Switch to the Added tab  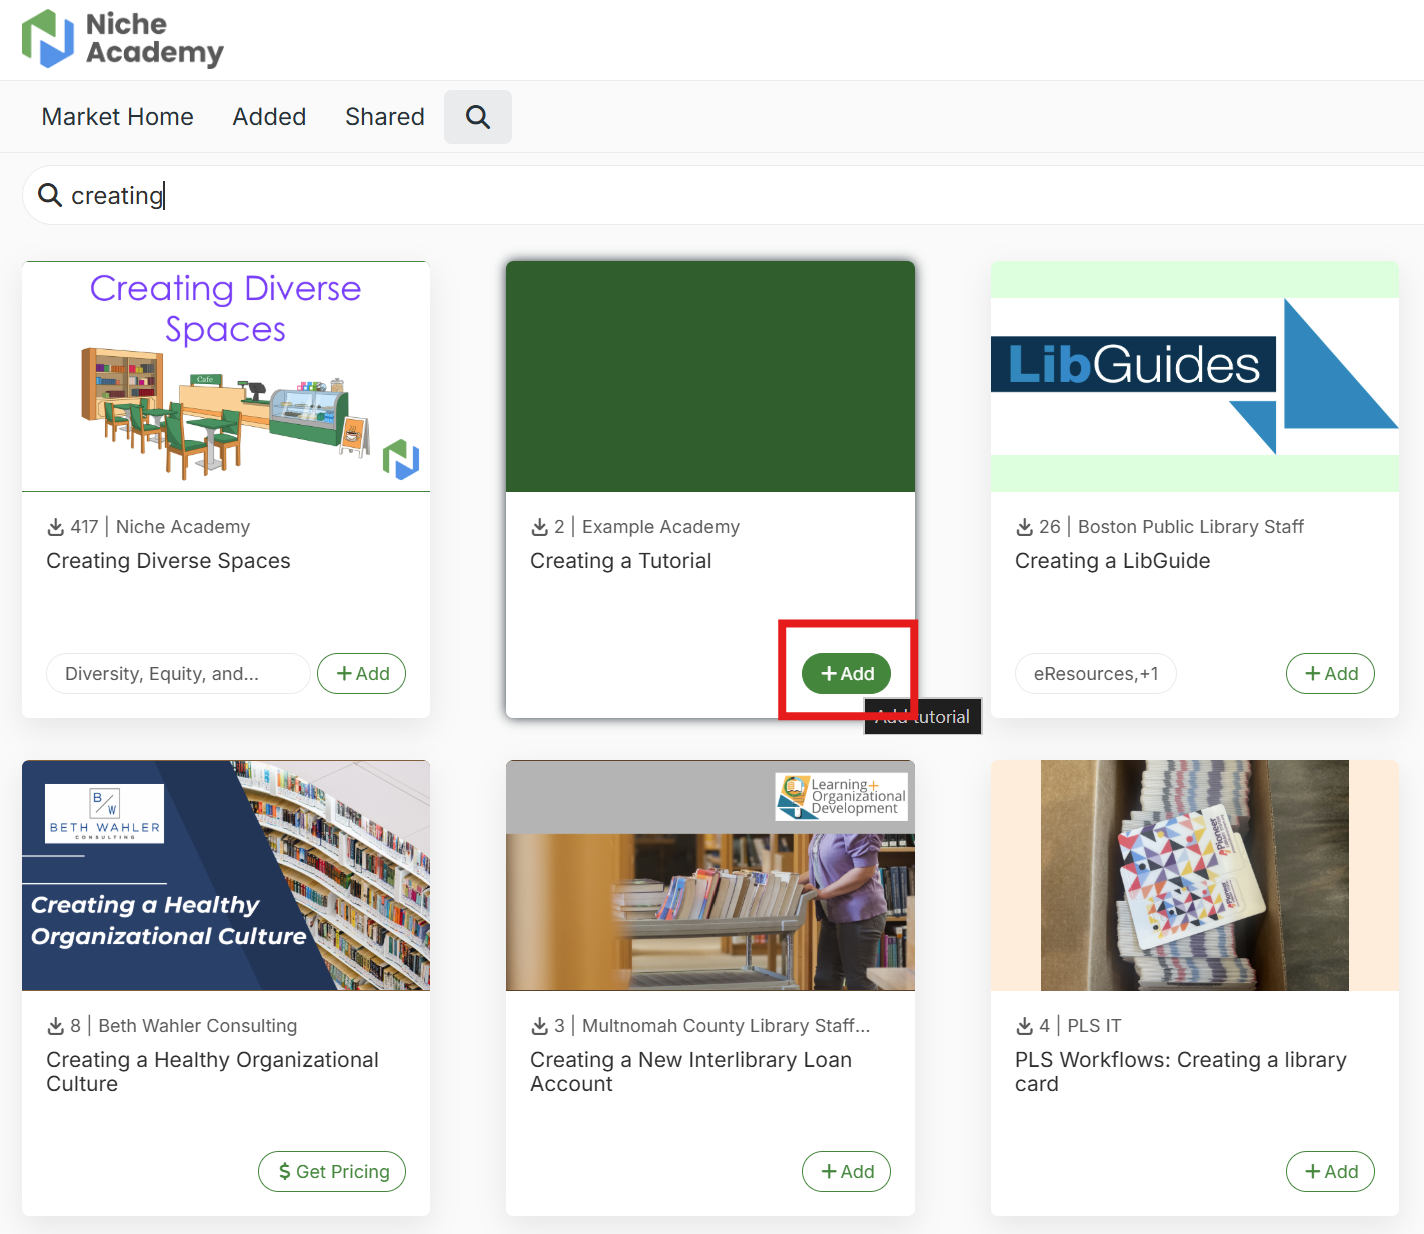coord(269,117)
